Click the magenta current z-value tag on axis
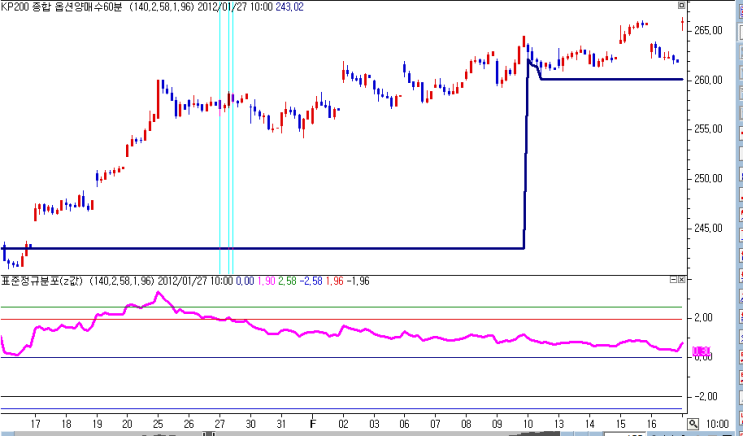 pyautogui.click(x=702, y=352)
